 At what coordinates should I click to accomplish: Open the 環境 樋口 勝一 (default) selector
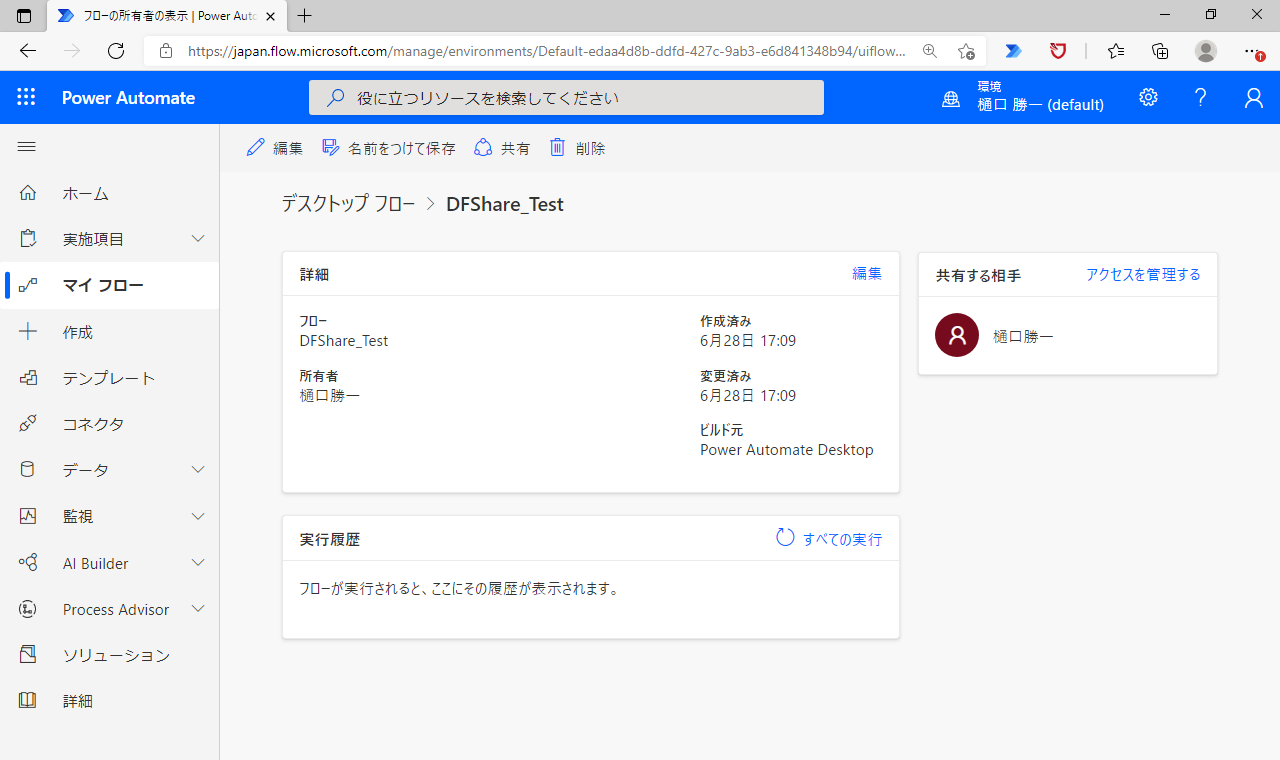[1023, 97]
